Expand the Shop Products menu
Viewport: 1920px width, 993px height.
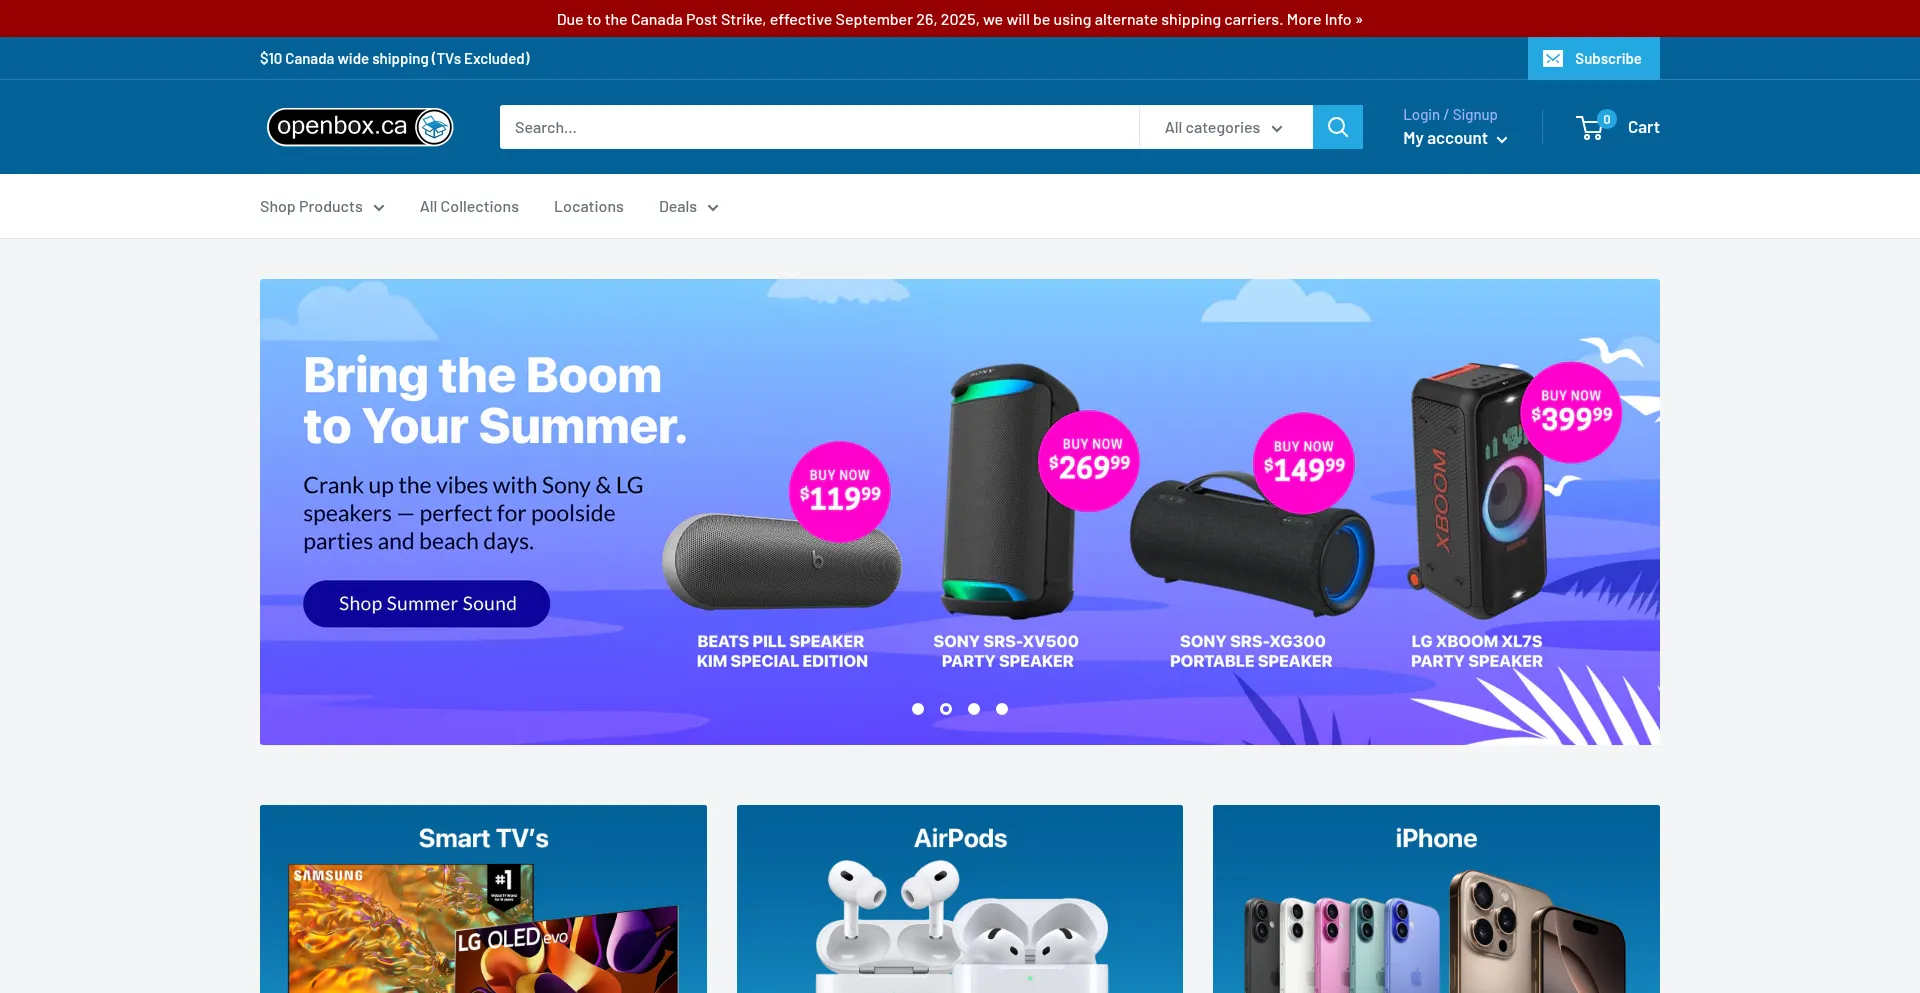tap(322, 207)
